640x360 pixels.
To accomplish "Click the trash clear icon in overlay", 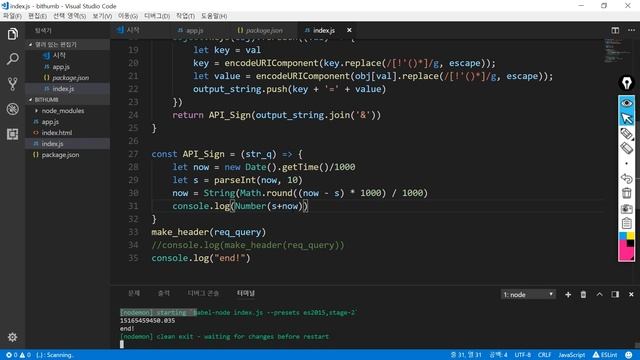I will tap(627, 193).
